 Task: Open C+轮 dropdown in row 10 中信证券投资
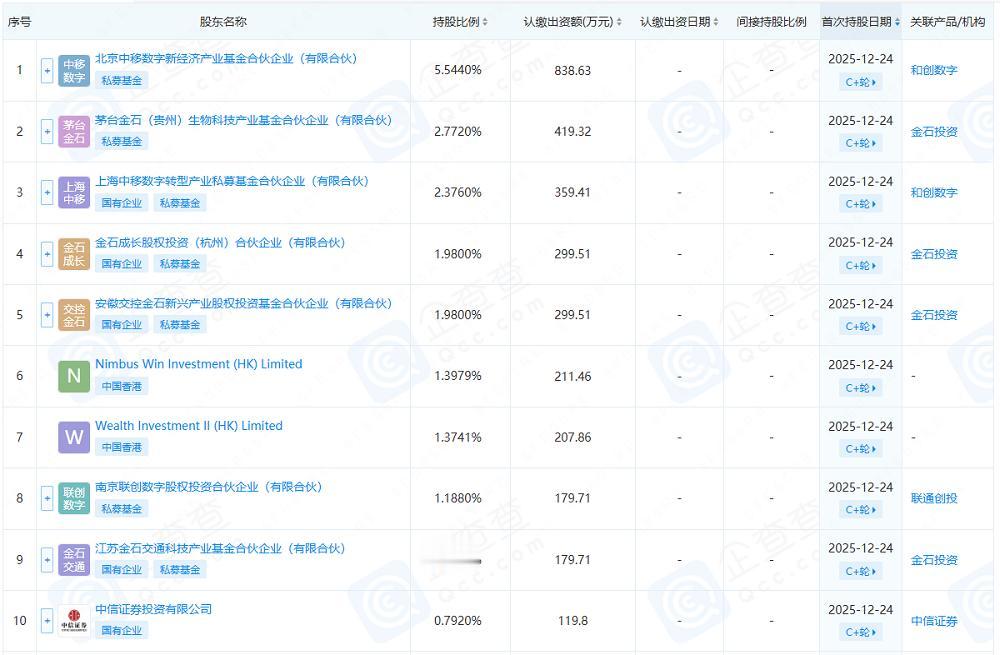861,632
